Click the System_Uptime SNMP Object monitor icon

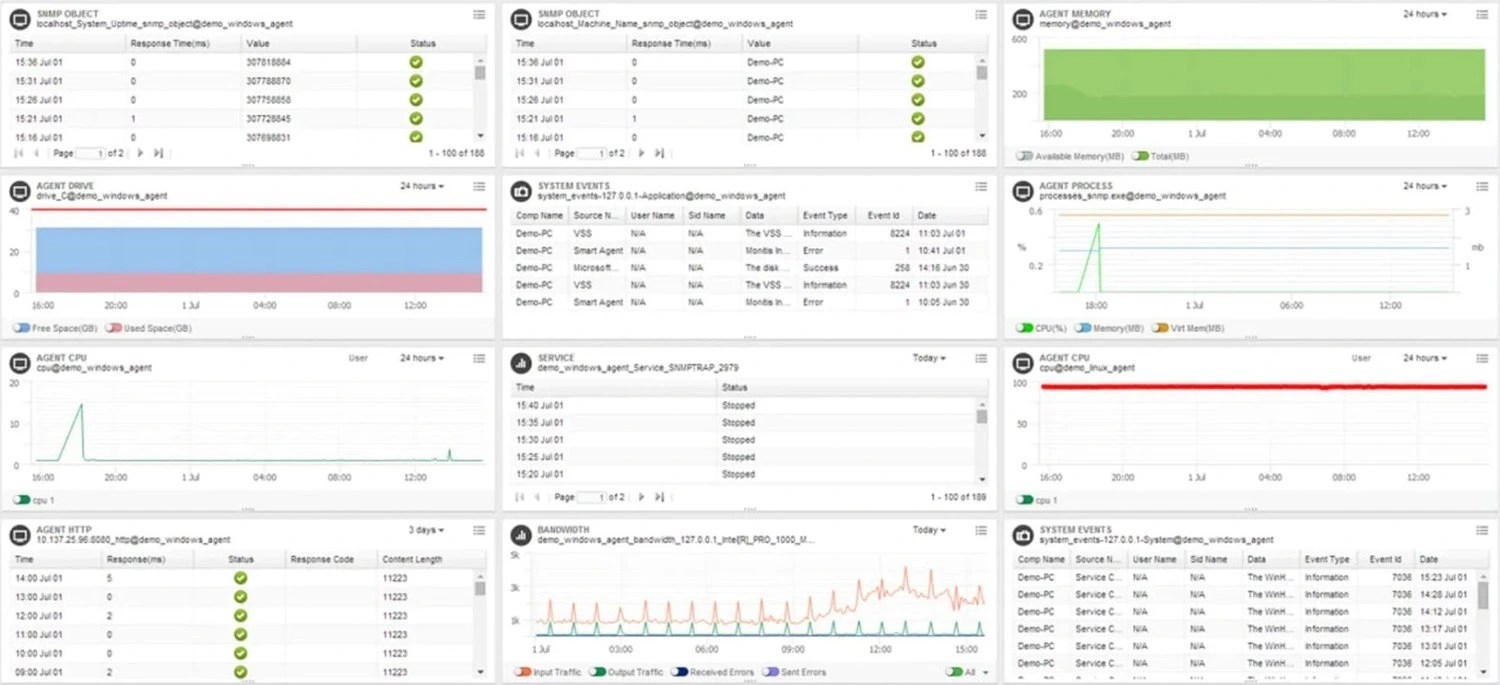click(19, 19)
